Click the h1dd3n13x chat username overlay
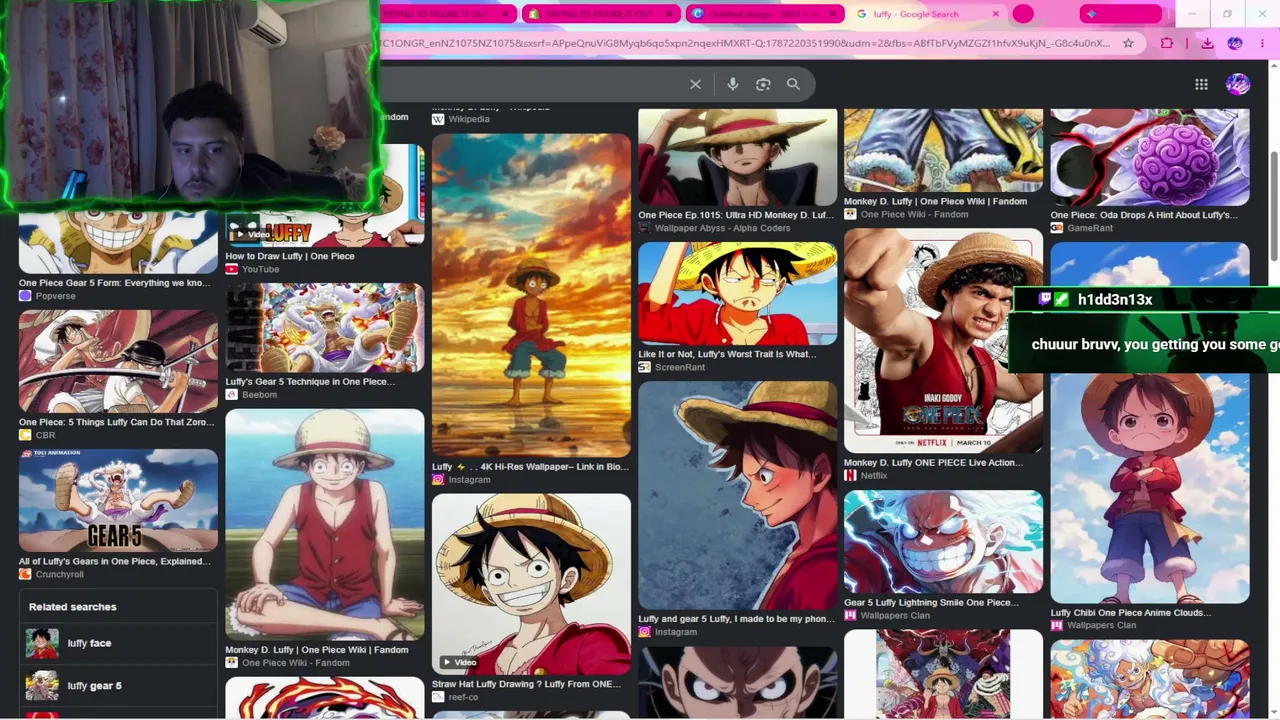Image resolution: width=1280 pixels, height=720 pixels. coord(1115,300)
